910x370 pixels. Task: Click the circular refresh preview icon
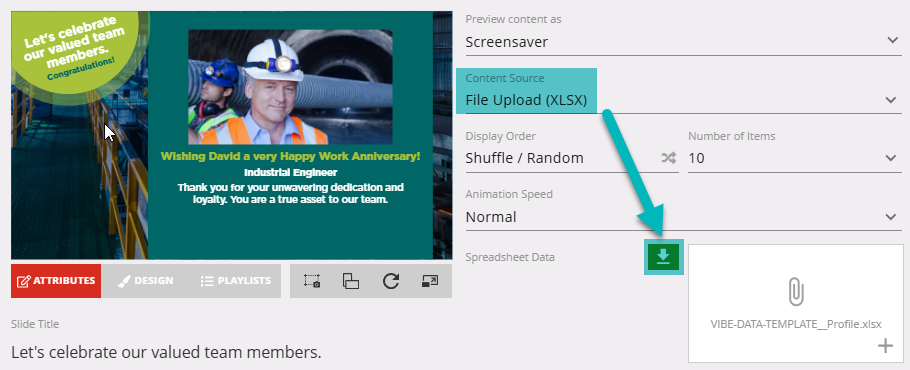tap(391, 281)
